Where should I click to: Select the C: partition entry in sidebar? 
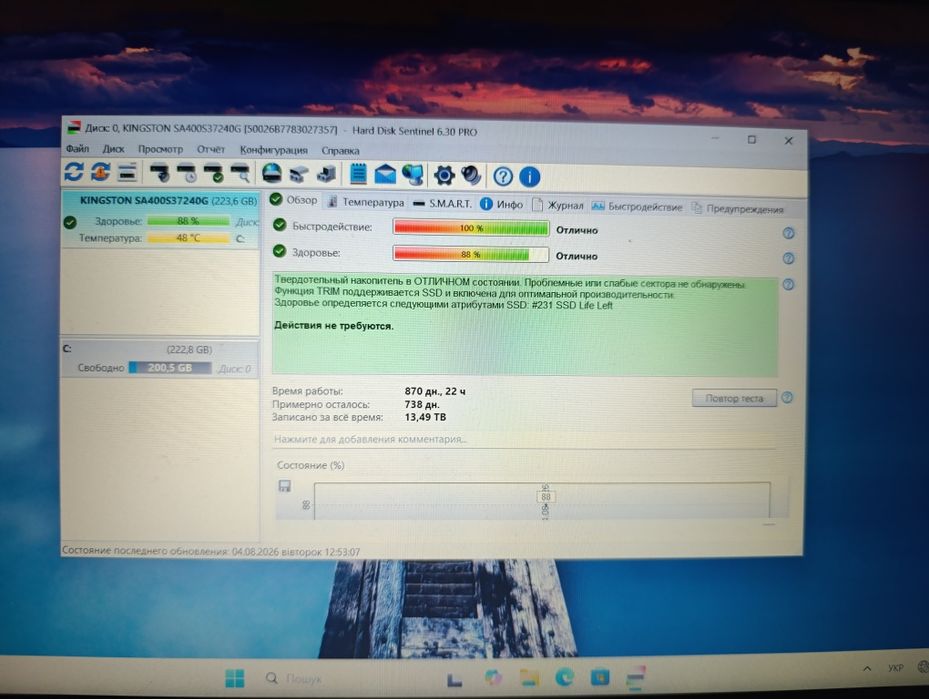tap(160, 358)
